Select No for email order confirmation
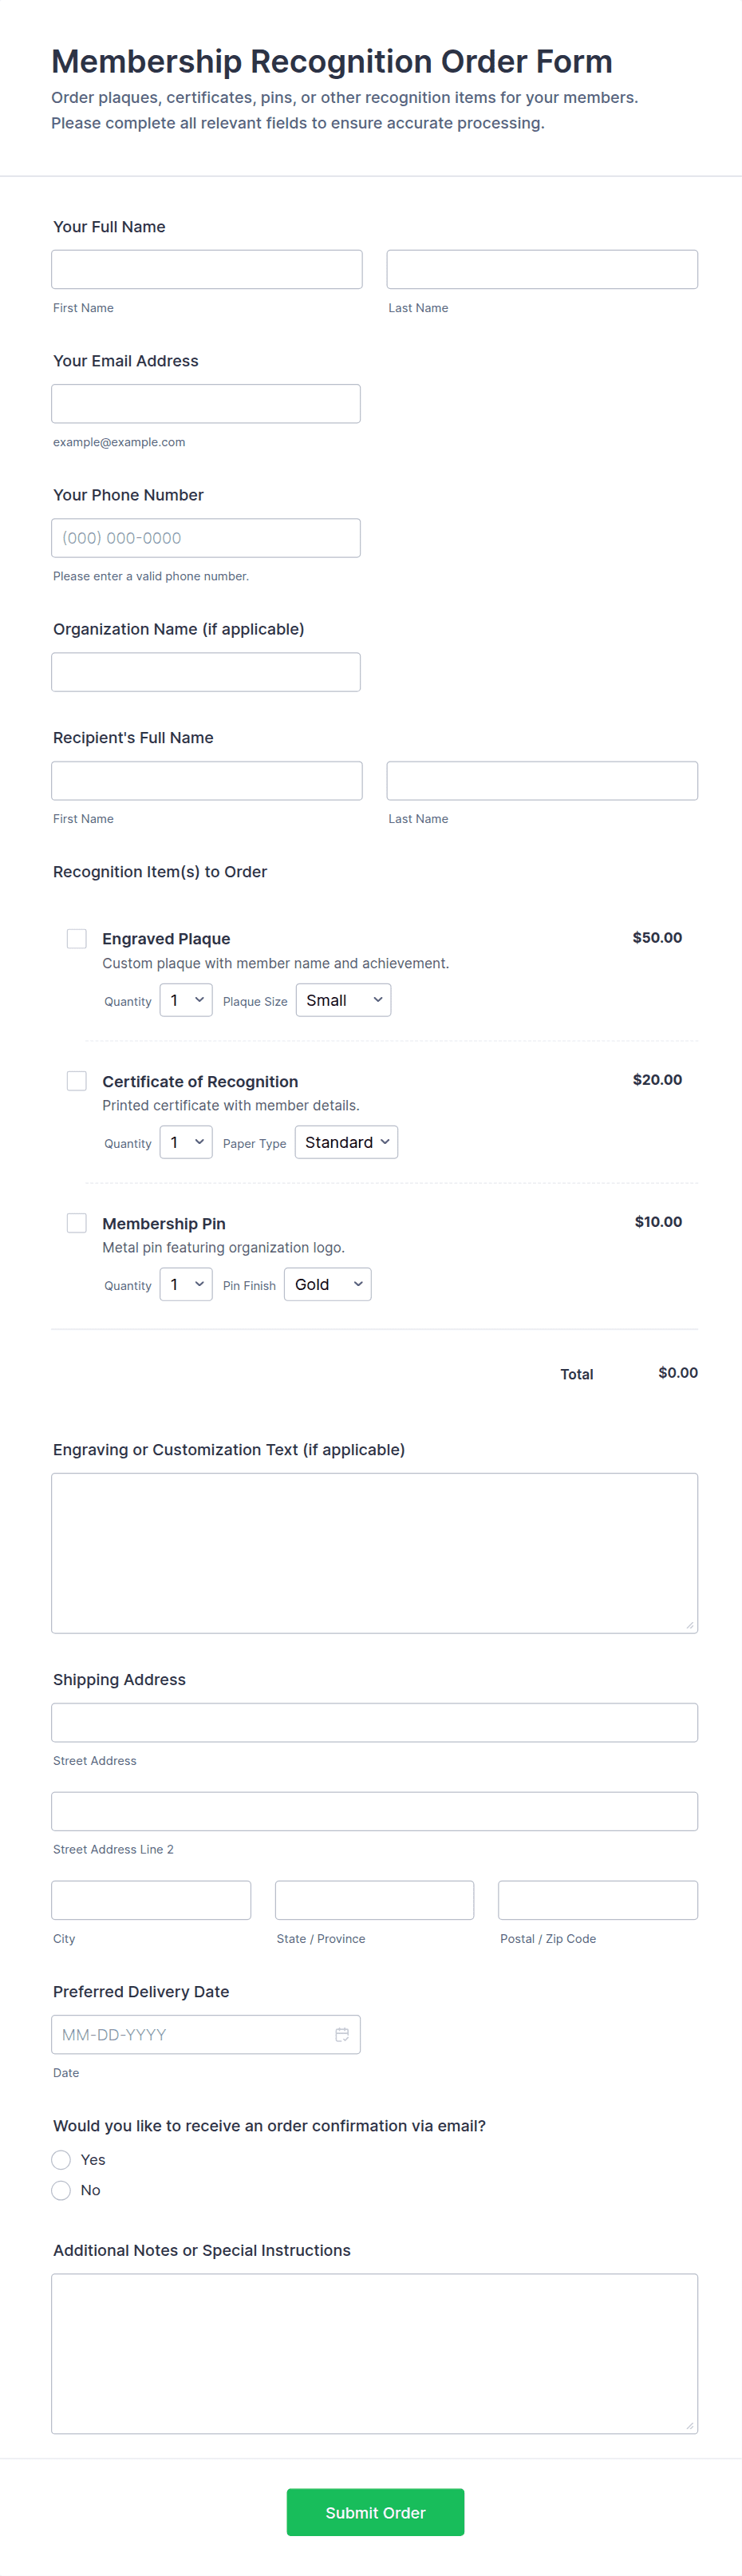The image size is (742, 2576). click(61, 2190)
